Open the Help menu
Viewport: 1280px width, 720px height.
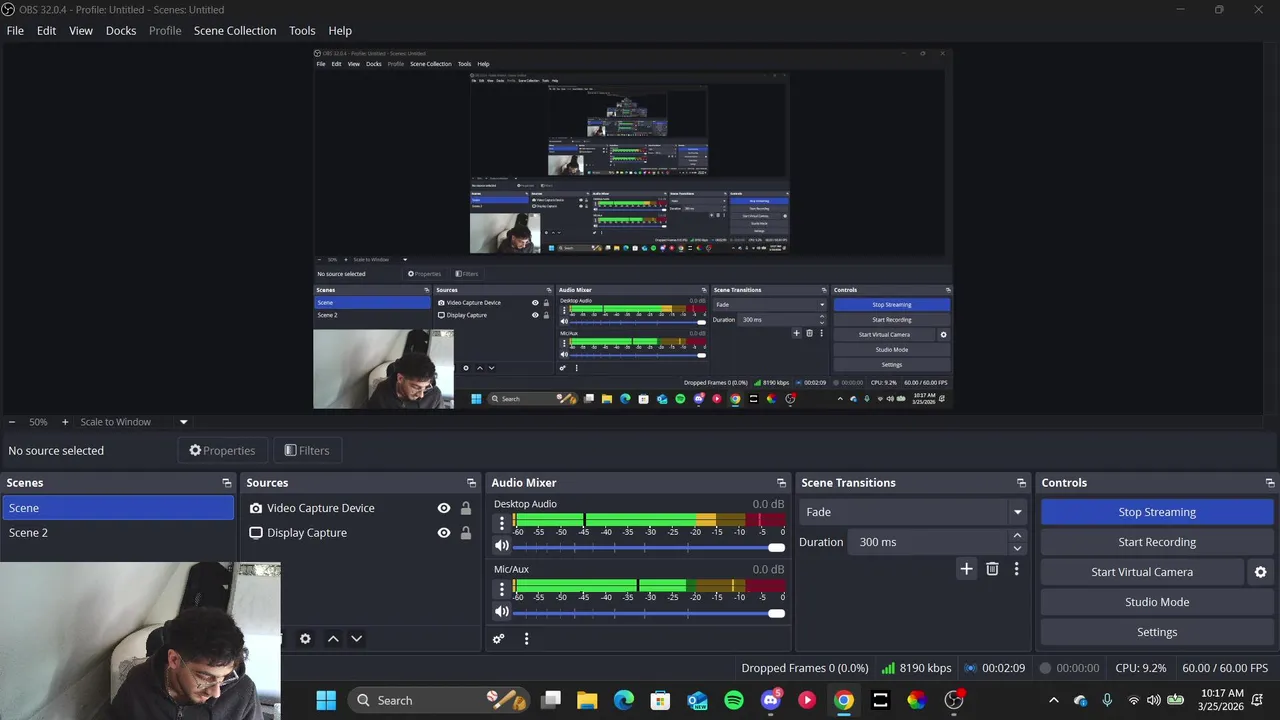(x=340, y=31)
